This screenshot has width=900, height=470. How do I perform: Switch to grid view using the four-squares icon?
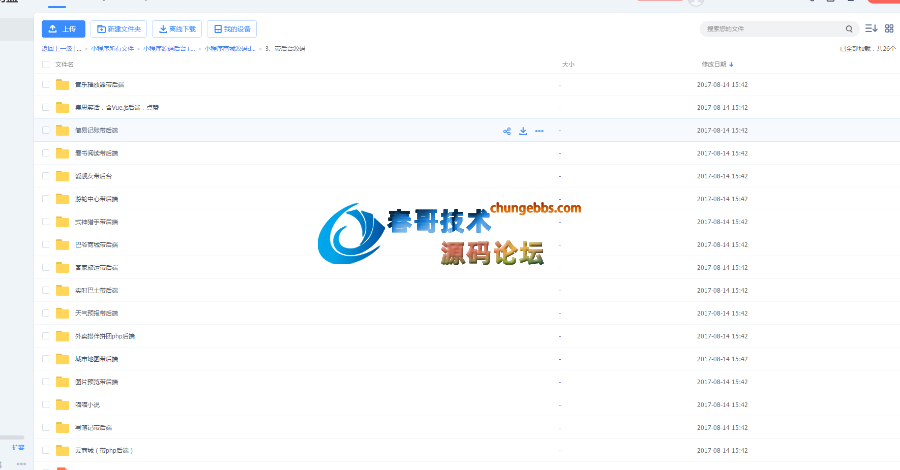(889, 29)
